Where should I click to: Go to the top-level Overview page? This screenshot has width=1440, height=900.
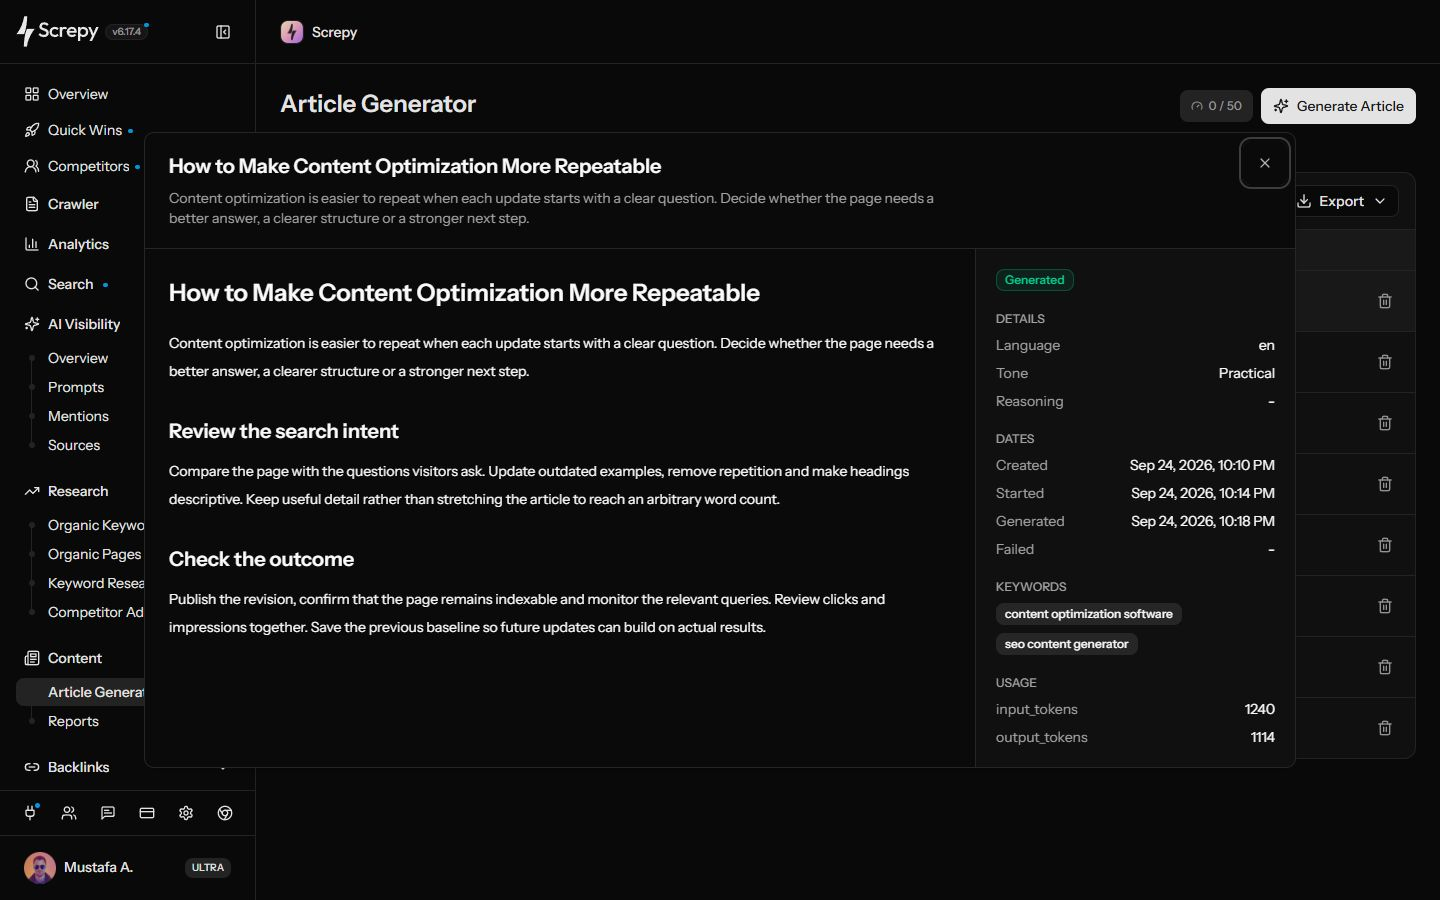[x=78, y=94]
